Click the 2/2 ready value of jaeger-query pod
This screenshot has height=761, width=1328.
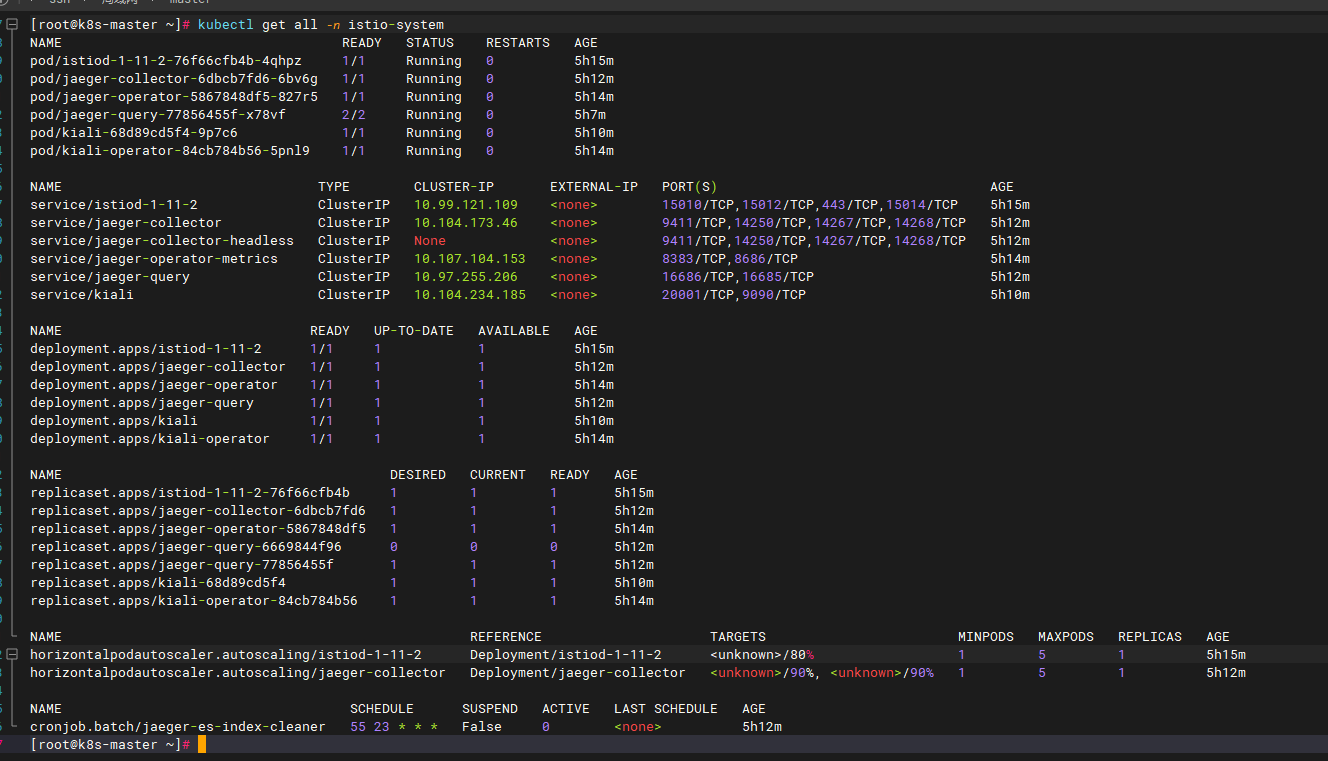(354, 114)
